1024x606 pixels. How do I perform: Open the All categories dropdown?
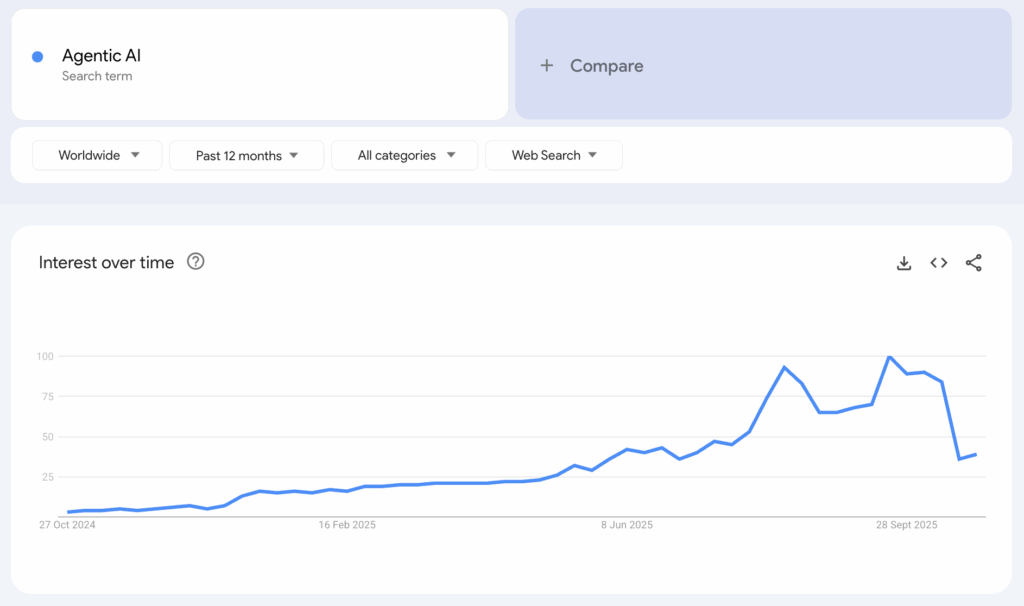coord(405,155)
